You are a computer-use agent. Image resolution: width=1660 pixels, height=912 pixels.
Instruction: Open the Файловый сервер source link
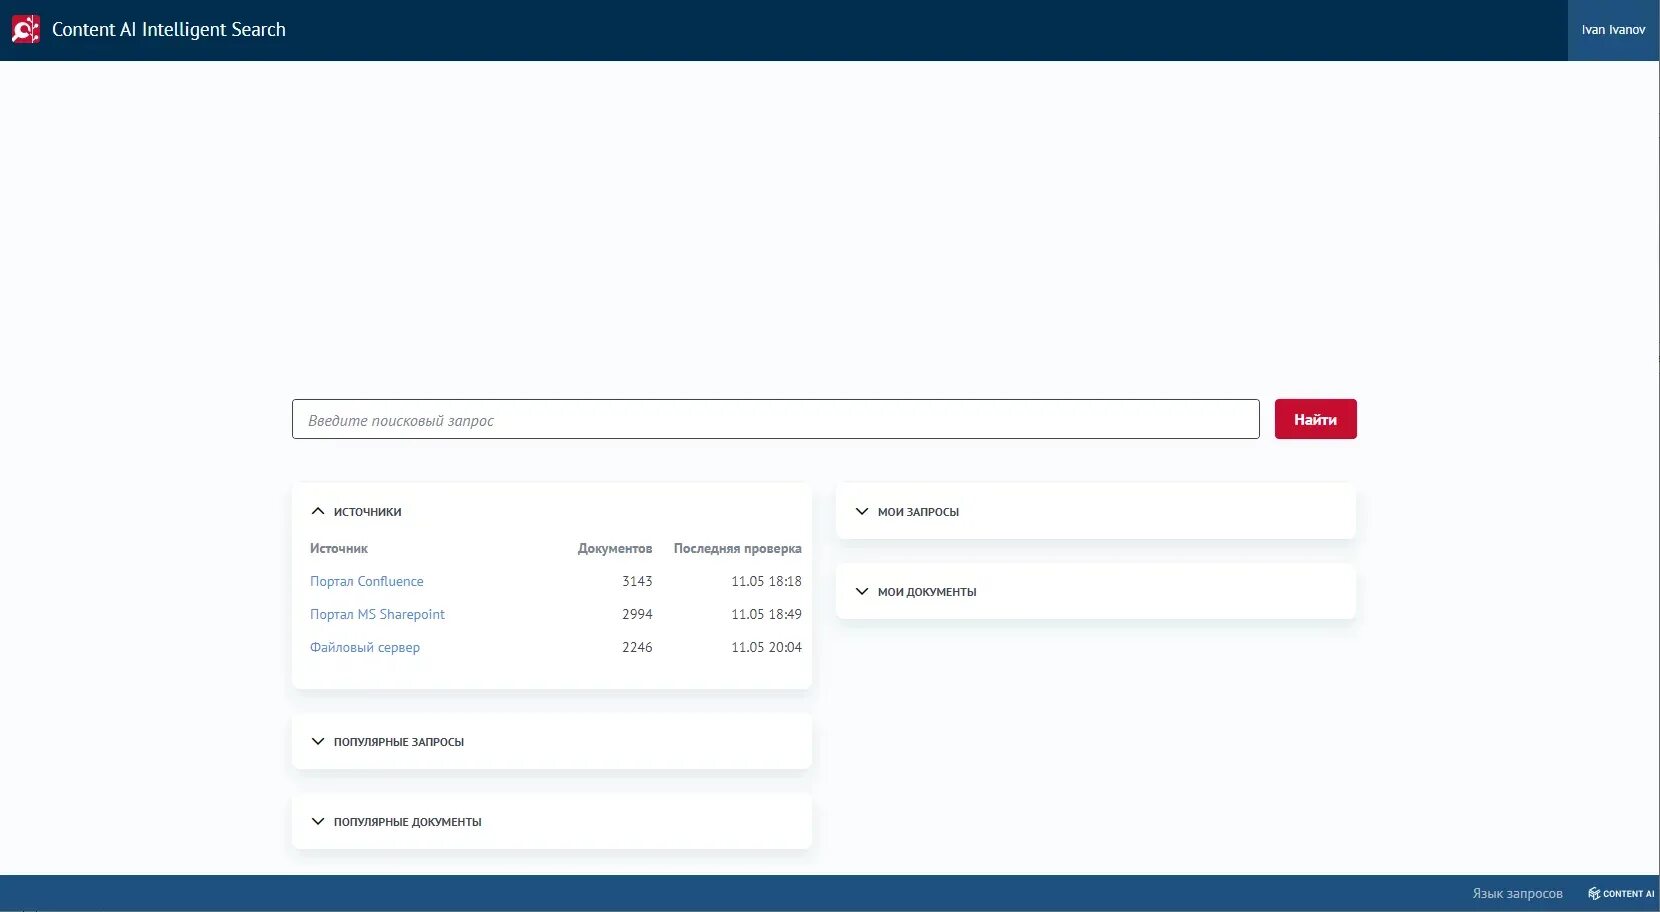pos(365,647)
